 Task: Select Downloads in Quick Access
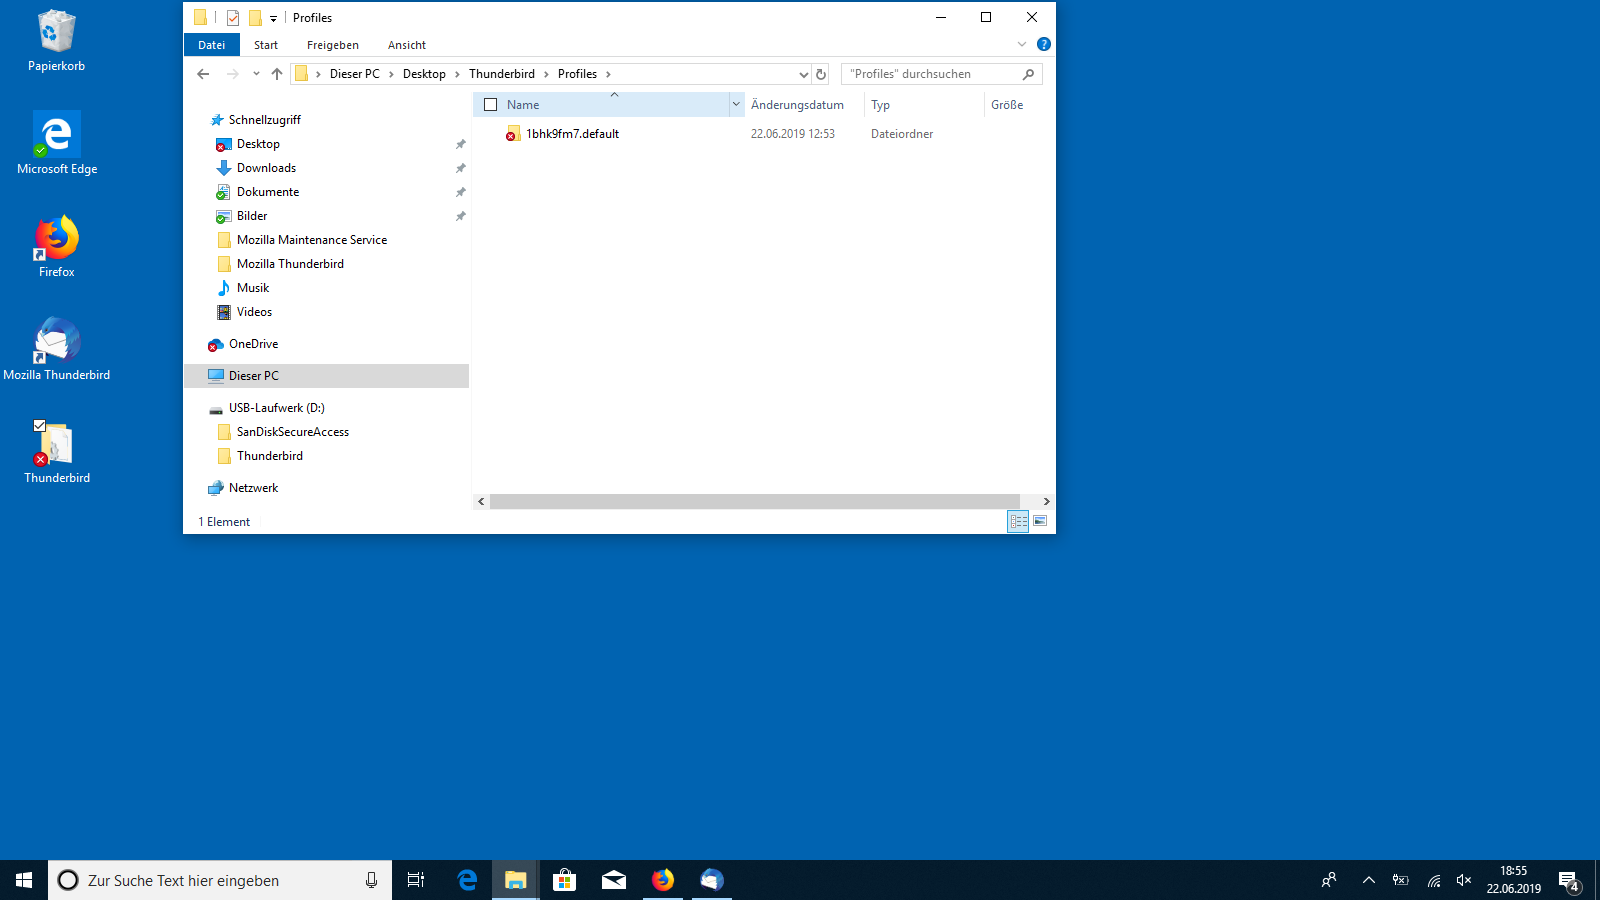point(266,168)
